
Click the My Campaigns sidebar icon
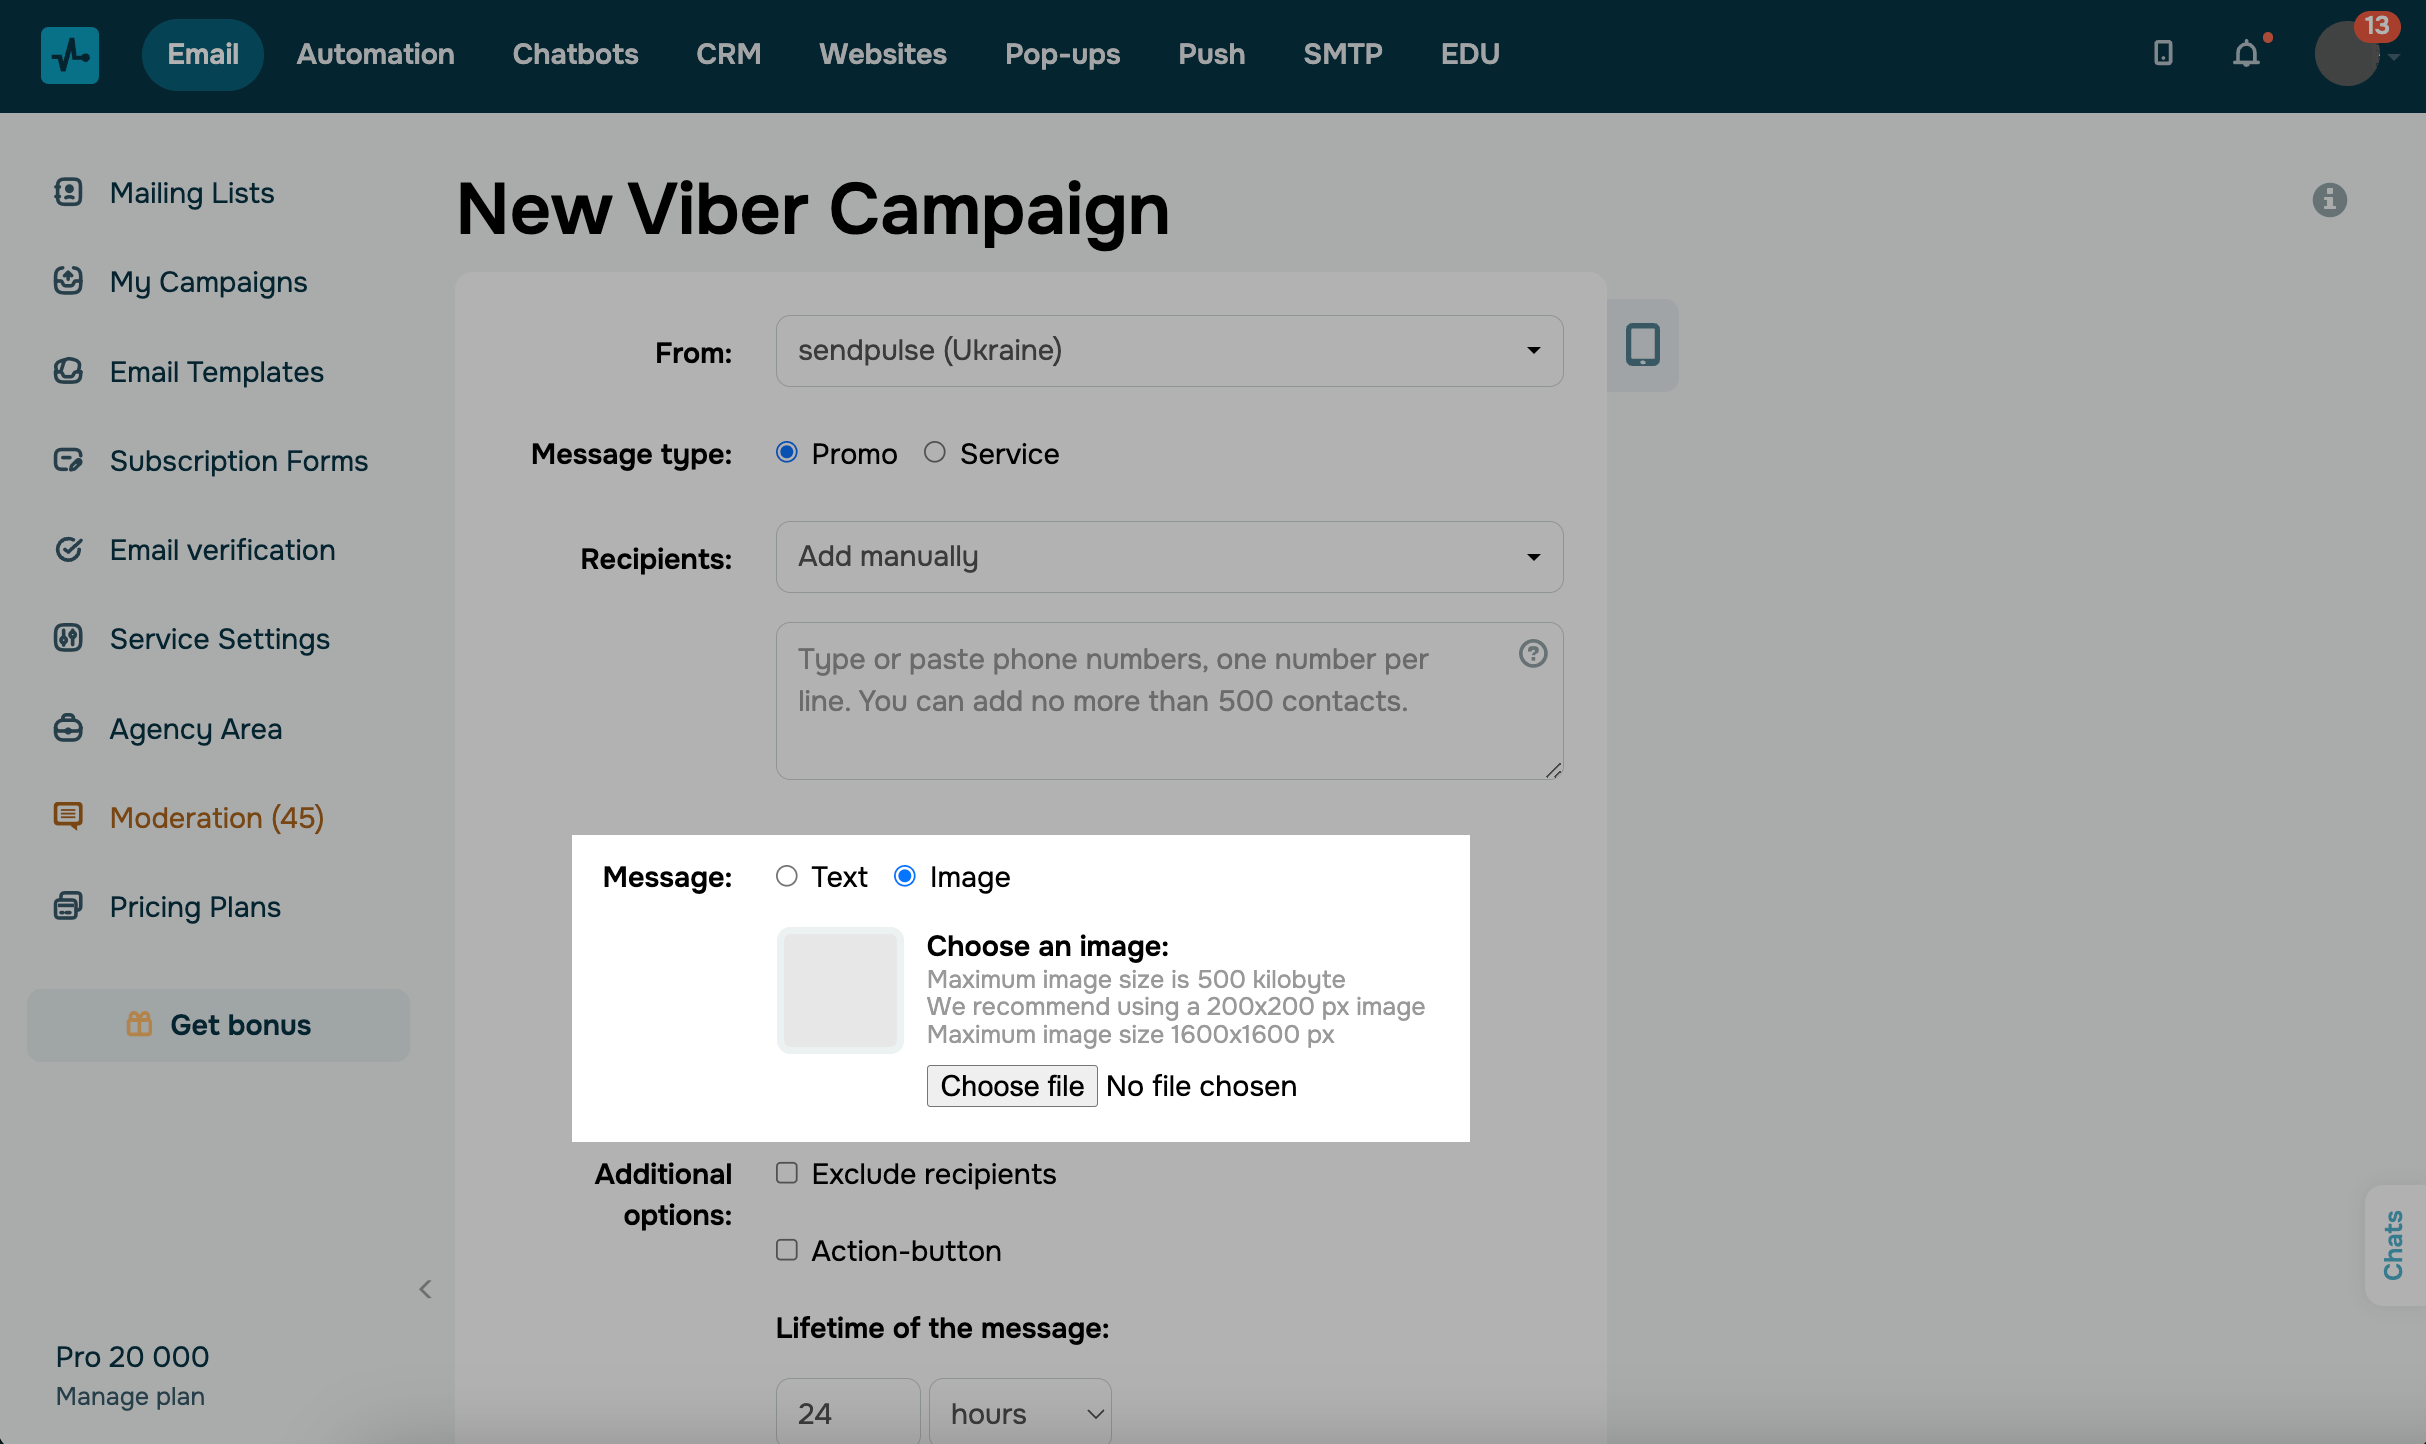click(x=68, y=281)
